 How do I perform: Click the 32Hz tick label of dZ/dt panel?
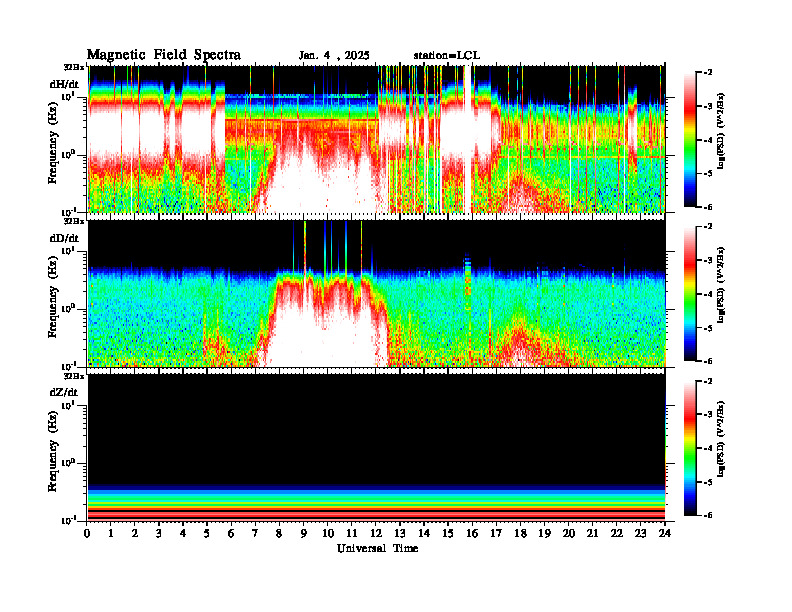click(x=74, y=375)
